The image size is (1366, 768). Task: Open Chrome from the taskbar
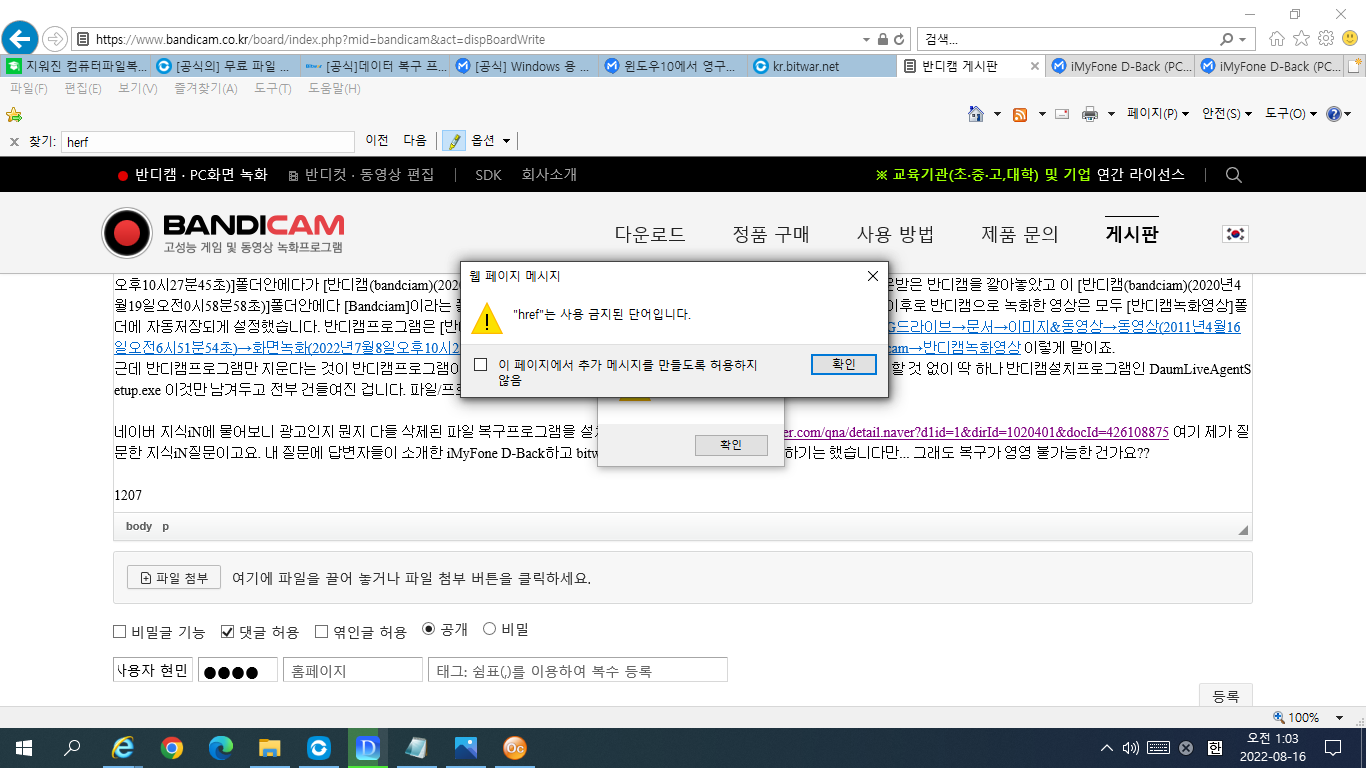(x=172, y=747)
